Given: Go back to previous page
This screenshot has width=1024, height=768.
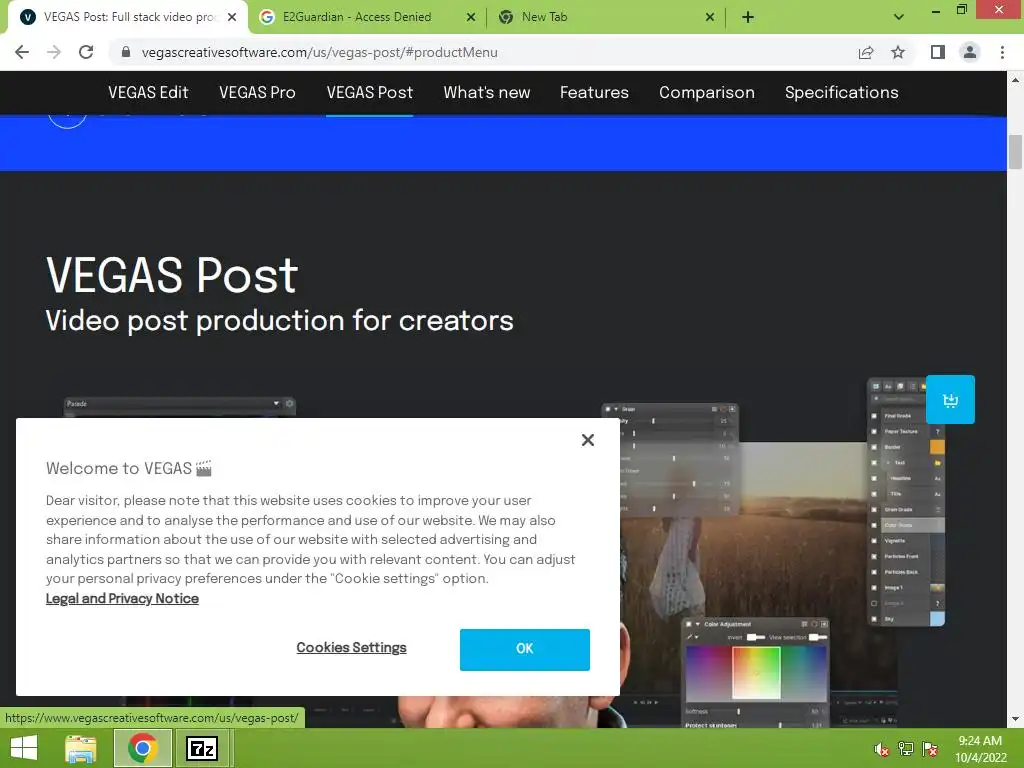Looking at the screenshot, I should (x=22, y=52).
